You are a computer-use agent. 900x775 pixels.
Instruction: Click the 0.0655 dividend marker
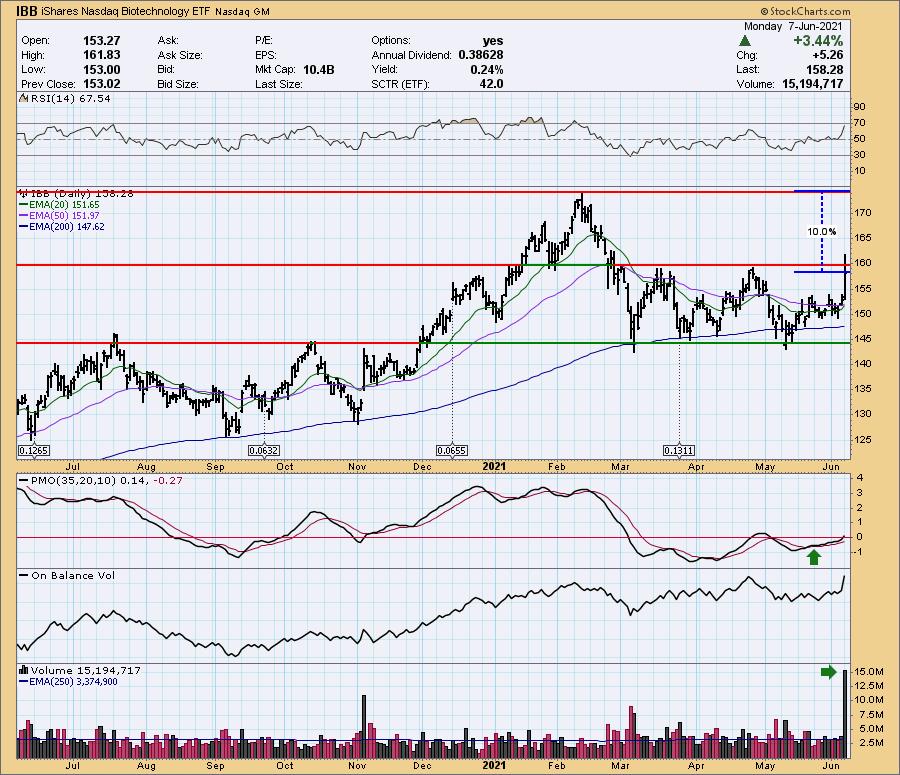point(451,451)
